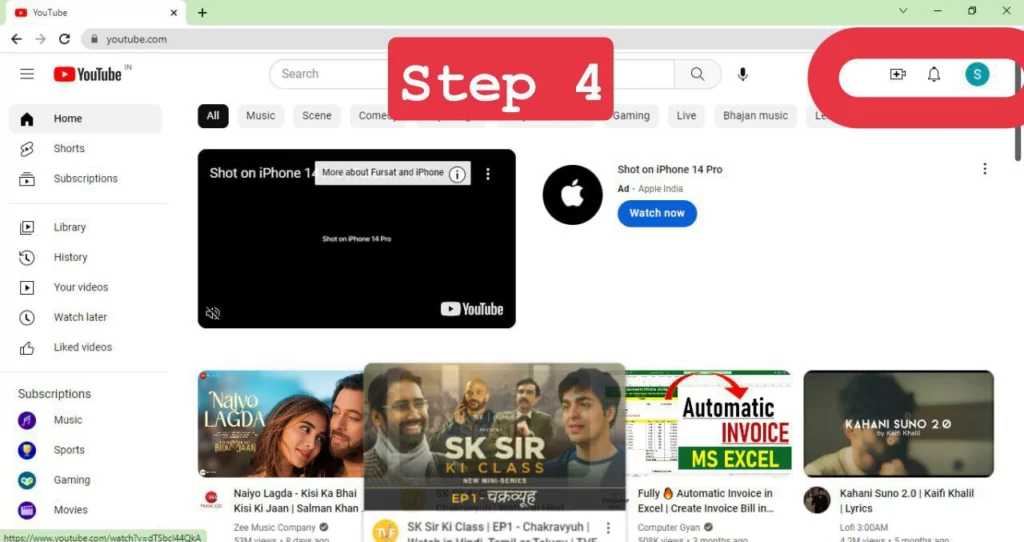Screen dimensions: 1024x542
Task: Open the hamburger guide menu
Action: pyautogui.click(x=27, y=74)
